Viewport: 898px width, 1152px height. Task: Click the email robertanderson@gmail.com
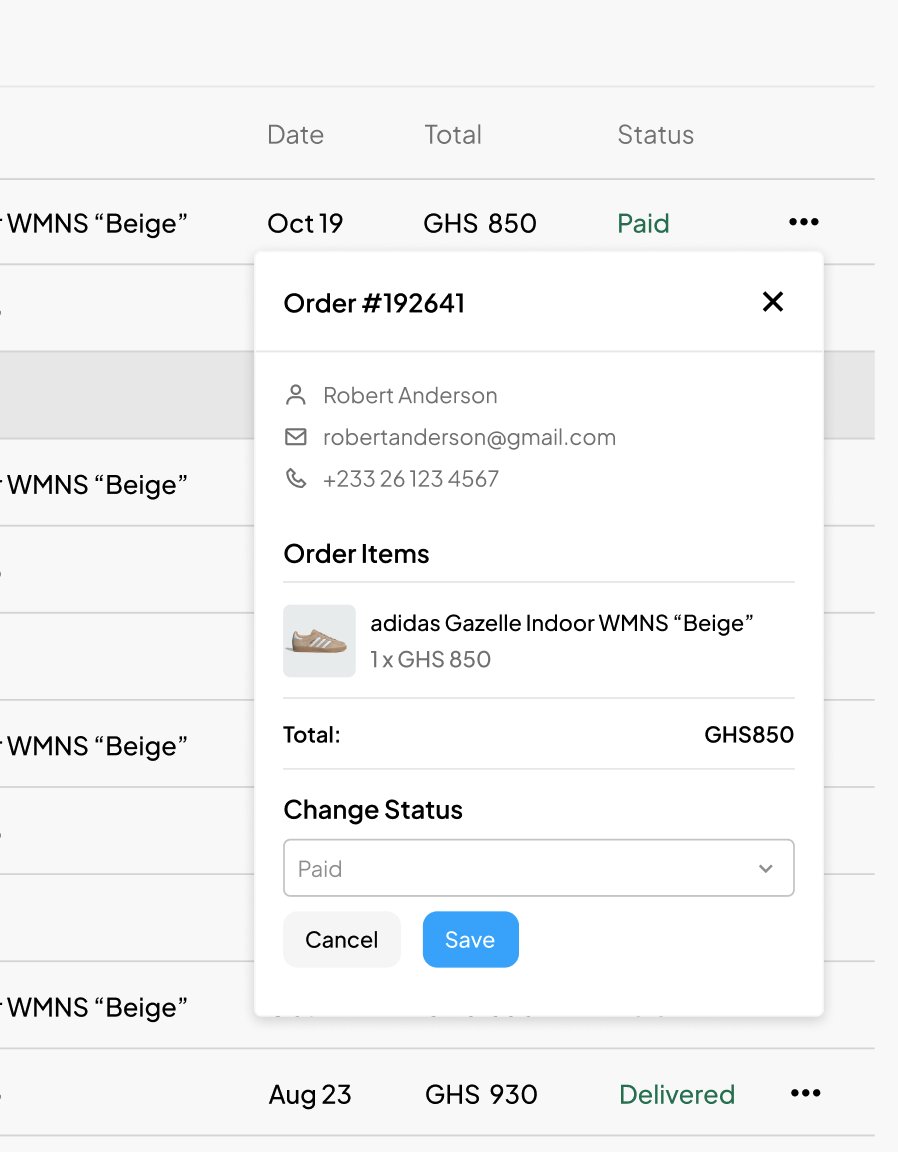pyautogui.click(x=470, y=437)
